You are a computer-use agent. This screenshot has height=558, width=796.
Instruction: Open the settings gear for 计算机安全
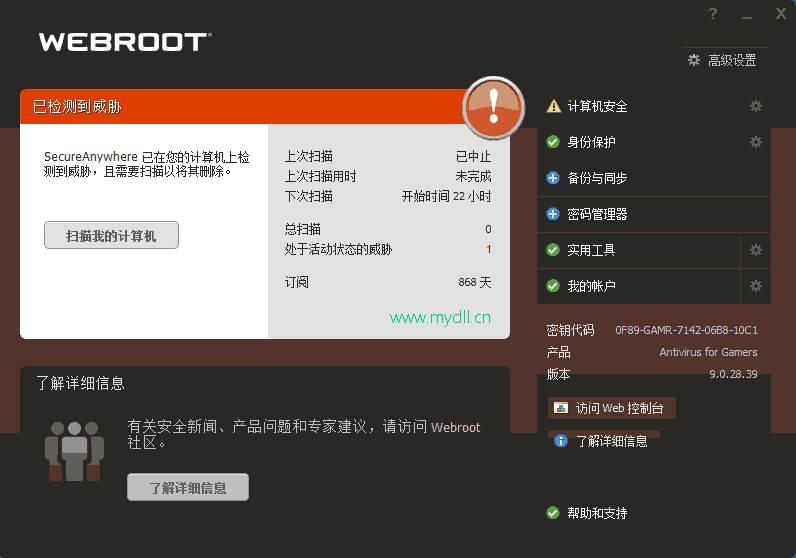pos(756,106)
